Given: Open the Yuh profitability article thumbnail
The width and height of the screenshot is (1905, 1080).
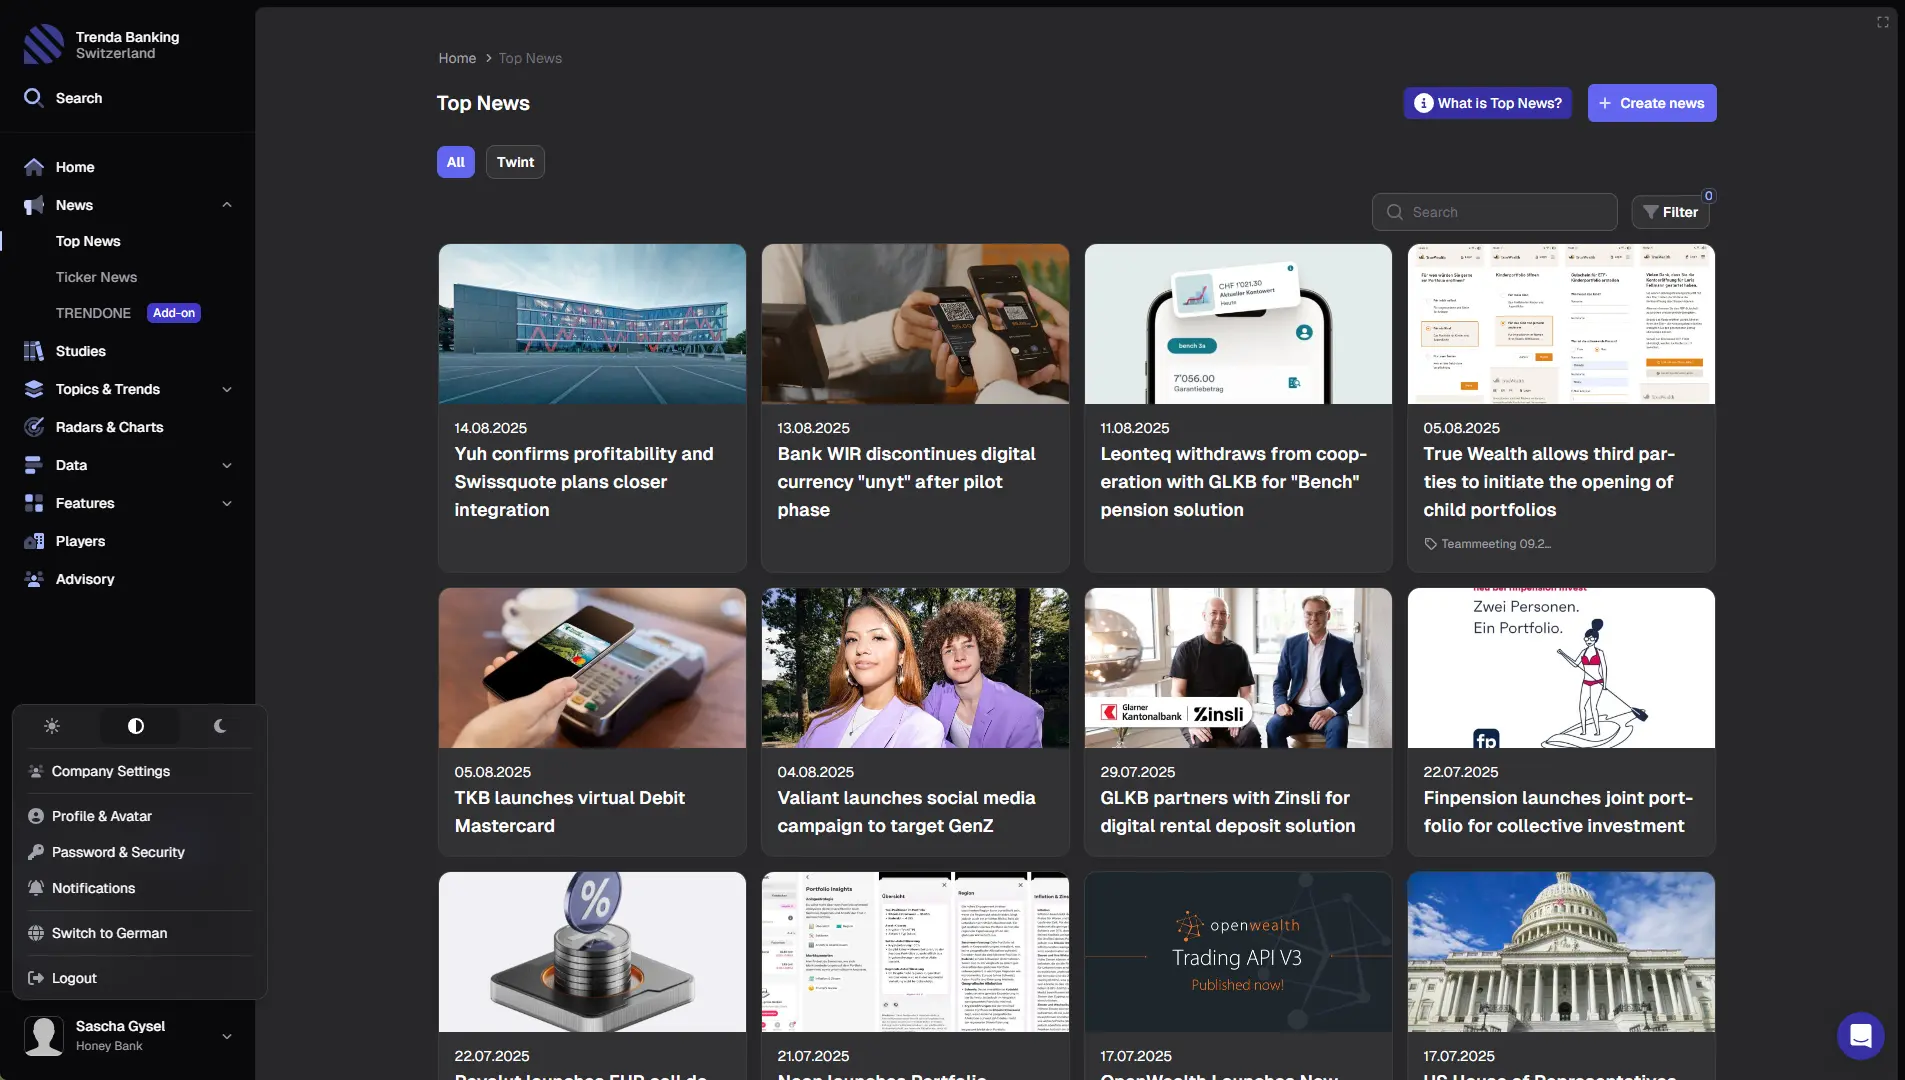Looking at the screenshot, I should [x=592, y=324].
